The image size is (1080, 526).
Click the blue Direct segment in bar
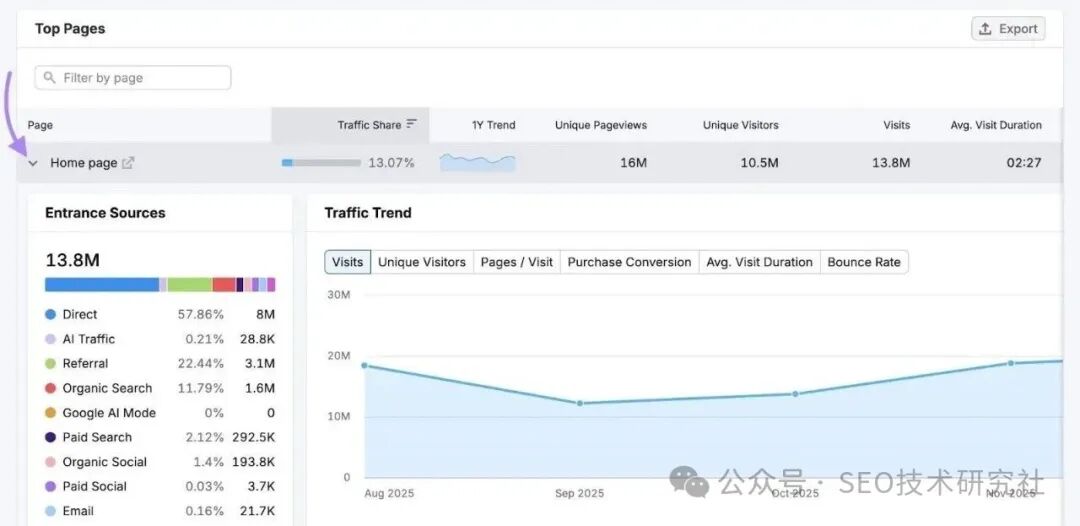[101, 285]
